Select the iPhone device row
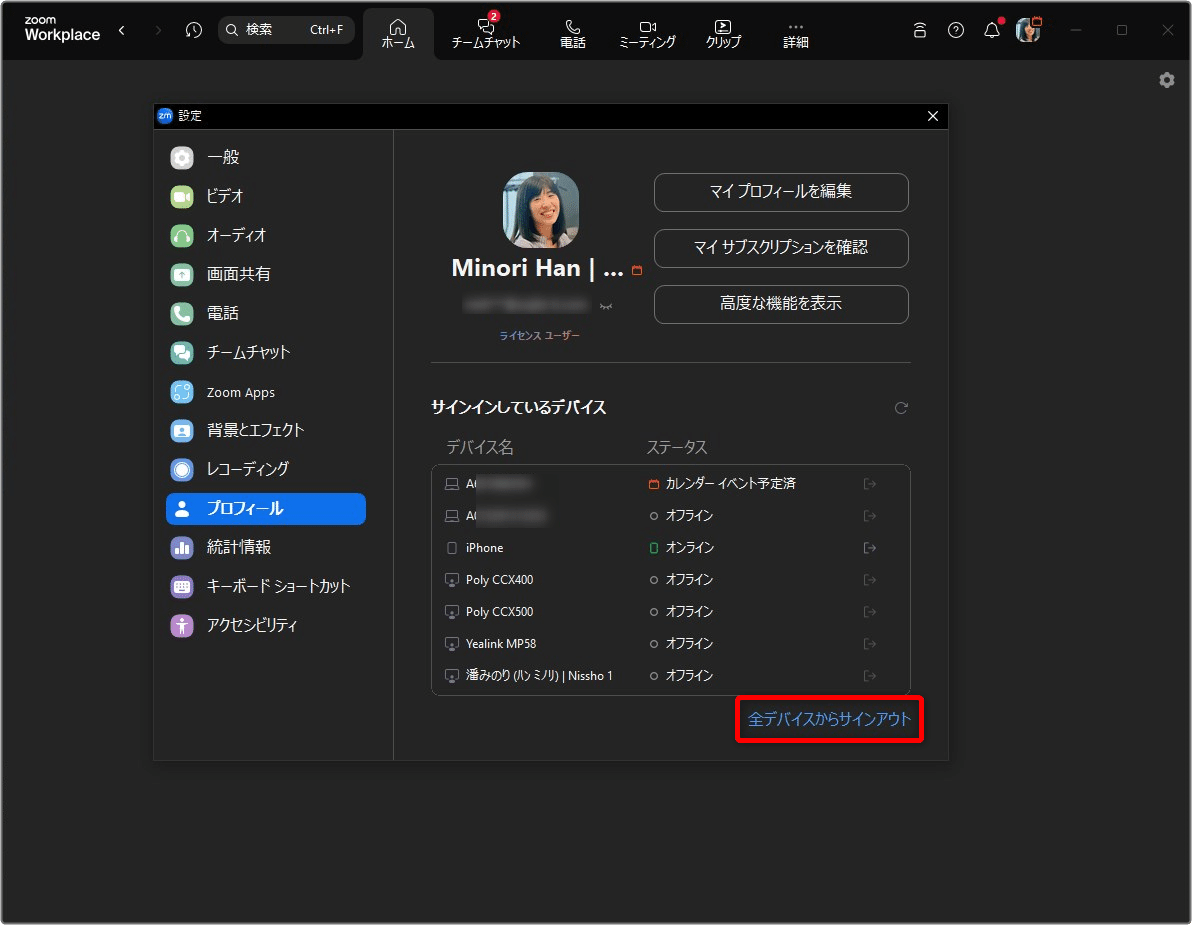Screen dimensions: 1192x925 (670, 548)
